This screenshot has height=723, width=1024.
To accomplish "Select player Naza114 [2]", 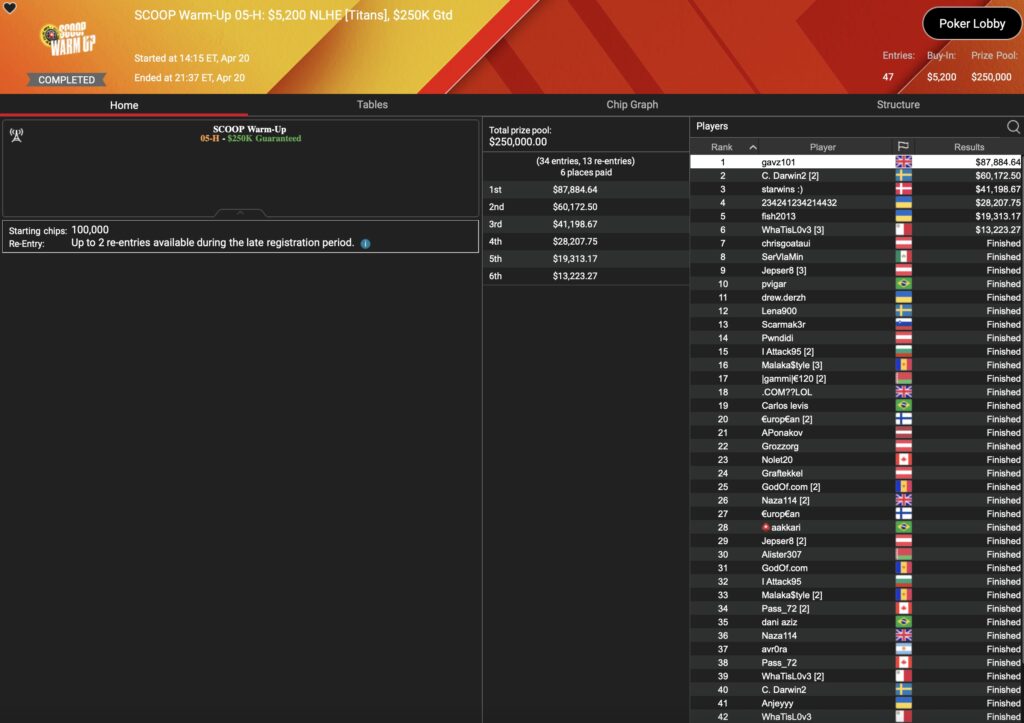I will click(856, 500).
